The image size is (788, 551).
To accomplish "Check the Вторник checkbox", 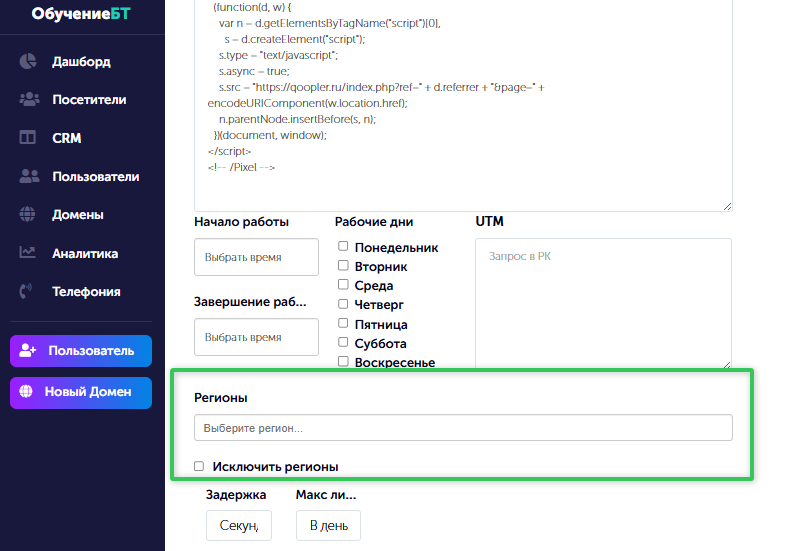I will (343, 265).
